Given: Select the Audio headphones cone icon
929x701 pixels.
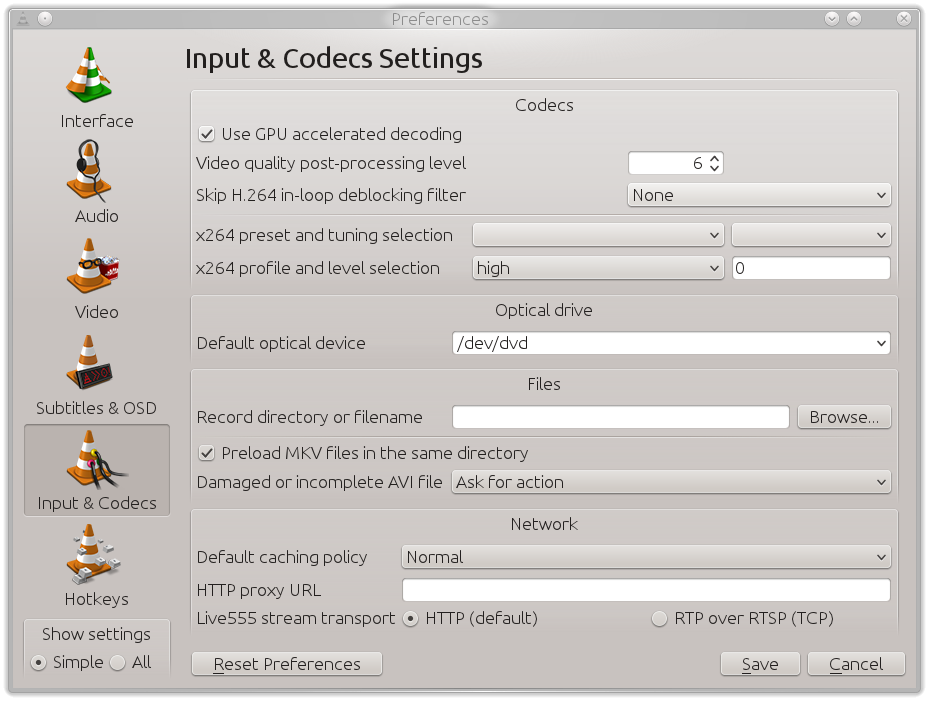Looking at the screenshot, I should [x=89, y=171].
